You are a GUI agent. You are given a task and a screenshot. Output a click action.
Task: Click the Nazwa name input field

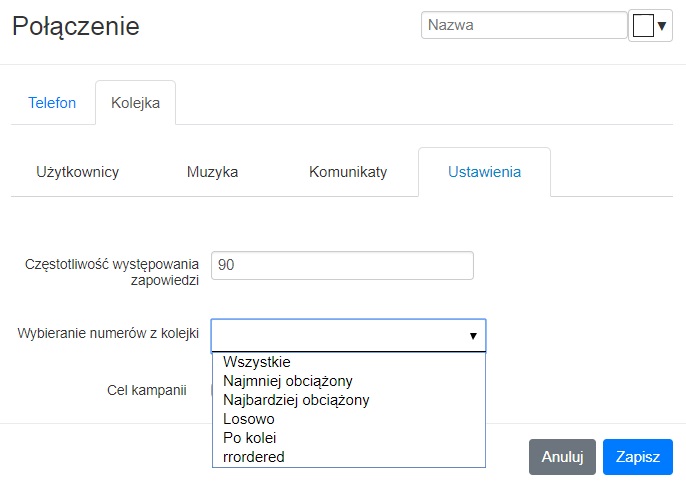[524, 25]
